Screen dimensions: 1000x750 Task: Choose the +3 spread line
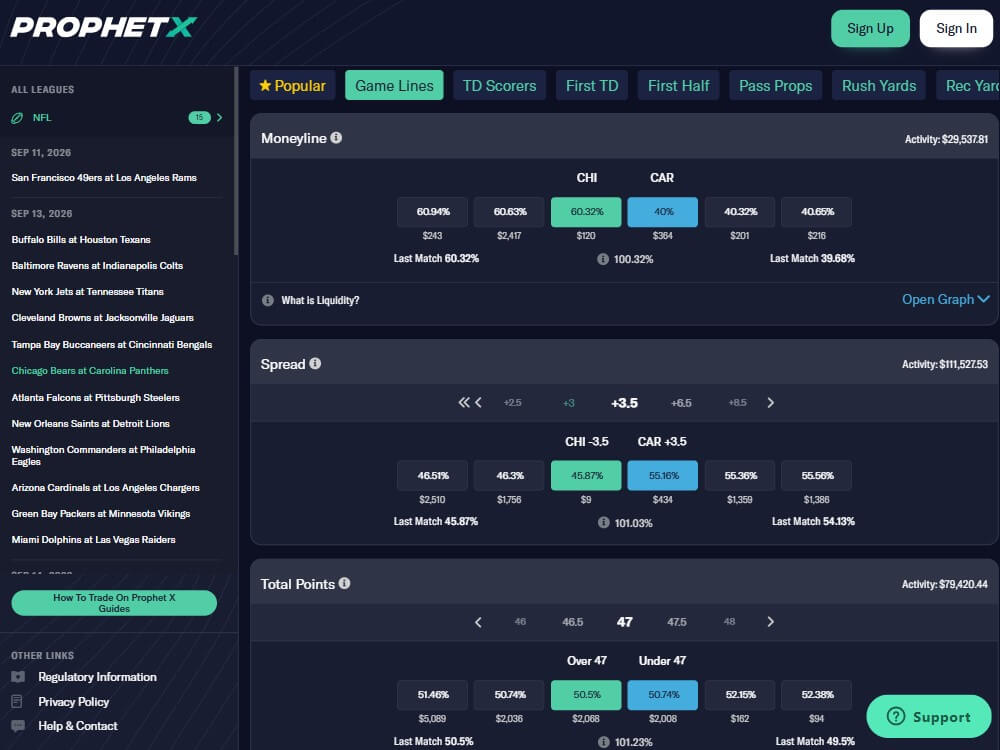tap(569, 402)
